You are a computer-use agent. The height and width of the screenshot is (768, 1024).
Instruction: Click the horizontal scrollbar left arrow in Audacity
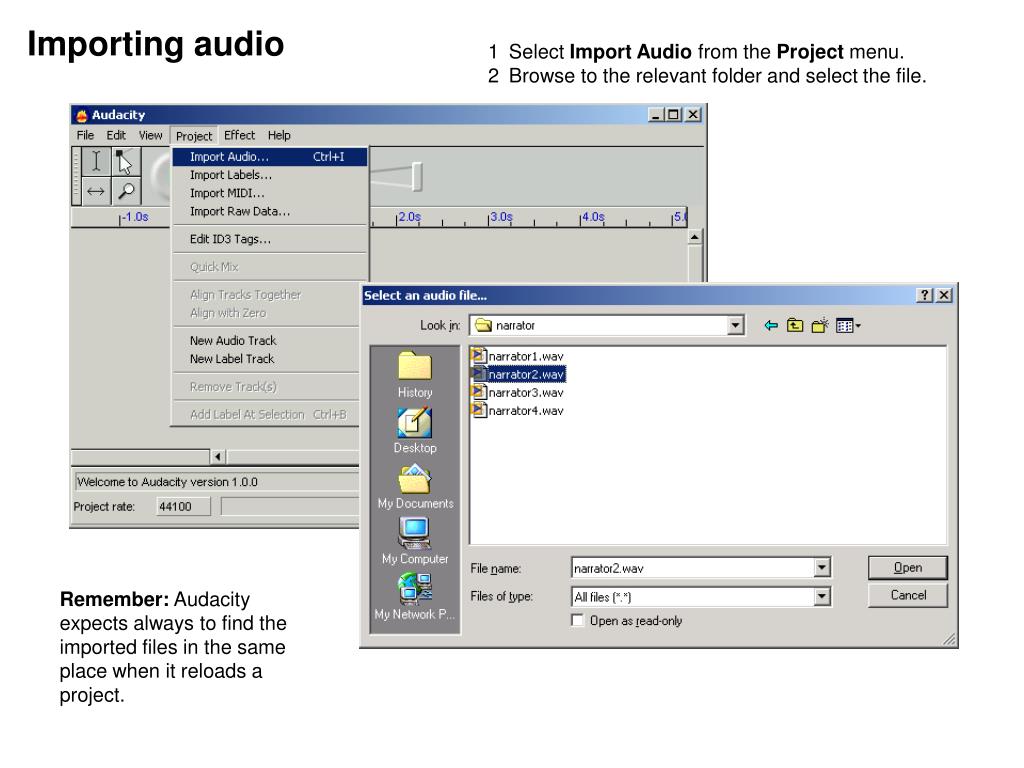(x=218, y=456)
